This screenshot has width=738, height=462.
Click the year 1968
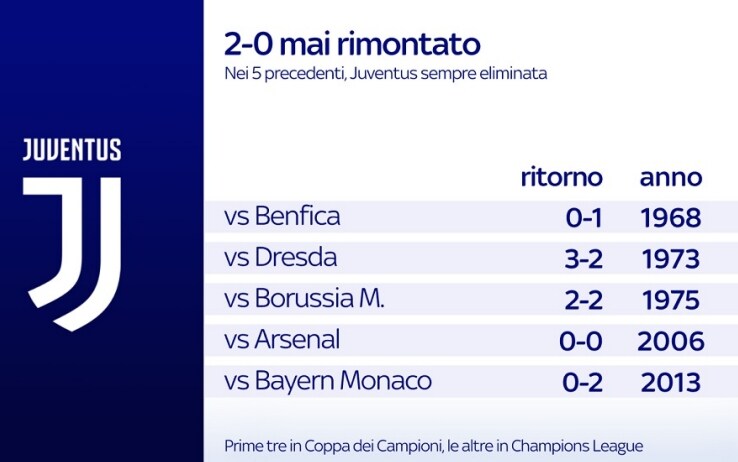coord(671,218)
